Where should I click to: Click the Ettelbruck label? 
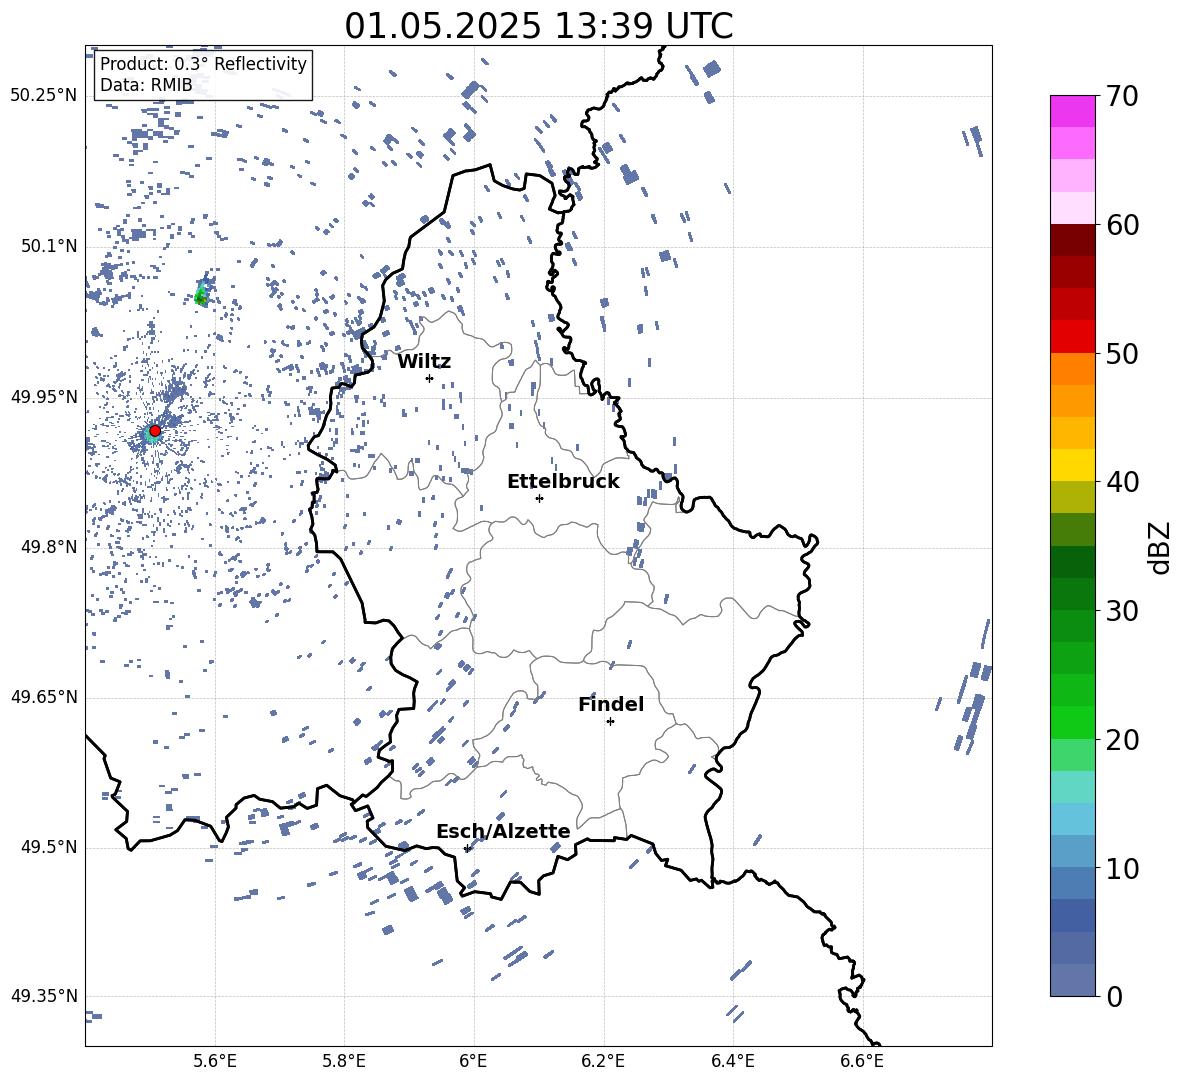click(563, 482)
